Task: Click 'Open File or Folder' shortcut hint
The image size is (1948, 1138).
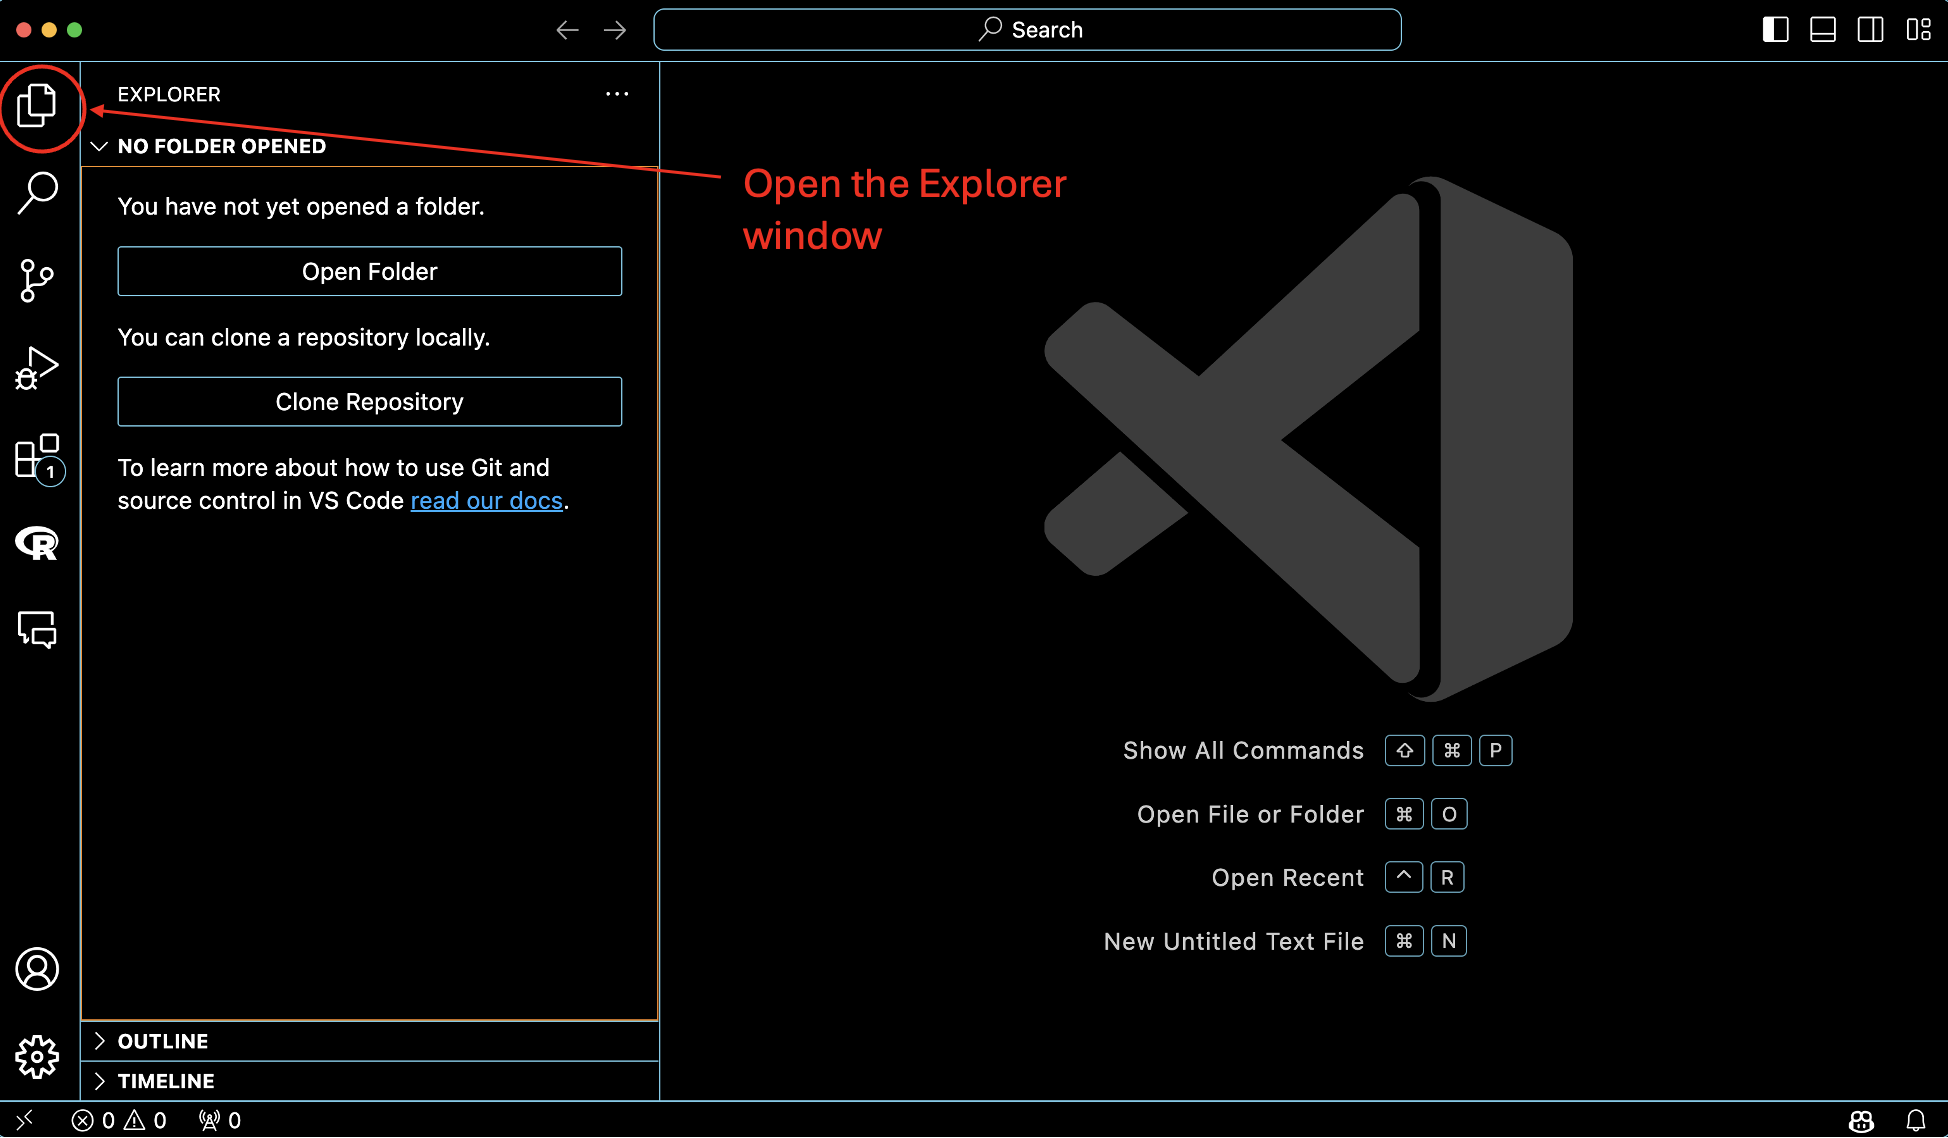Action: coord(1250,815)
